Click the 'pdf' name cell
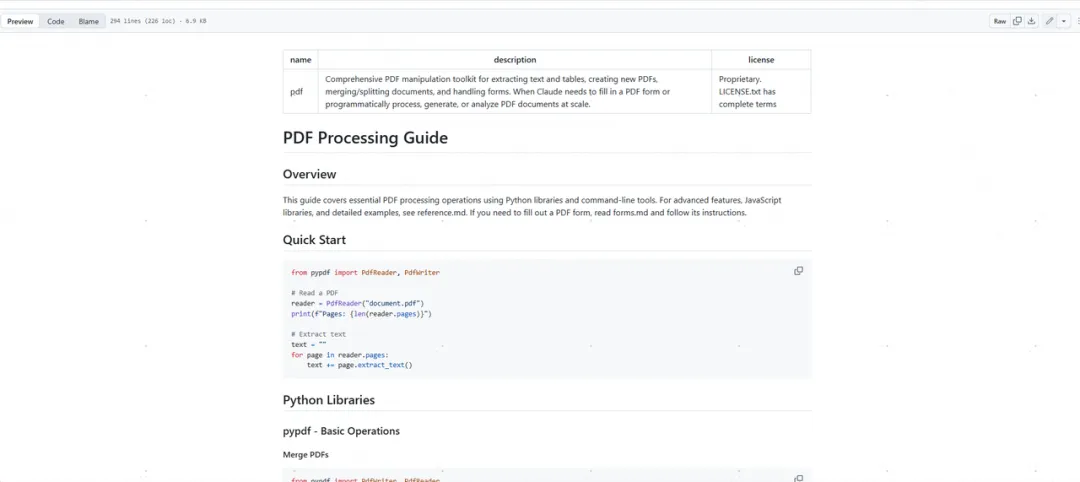The image size is (1080, 482). point(300,92)
